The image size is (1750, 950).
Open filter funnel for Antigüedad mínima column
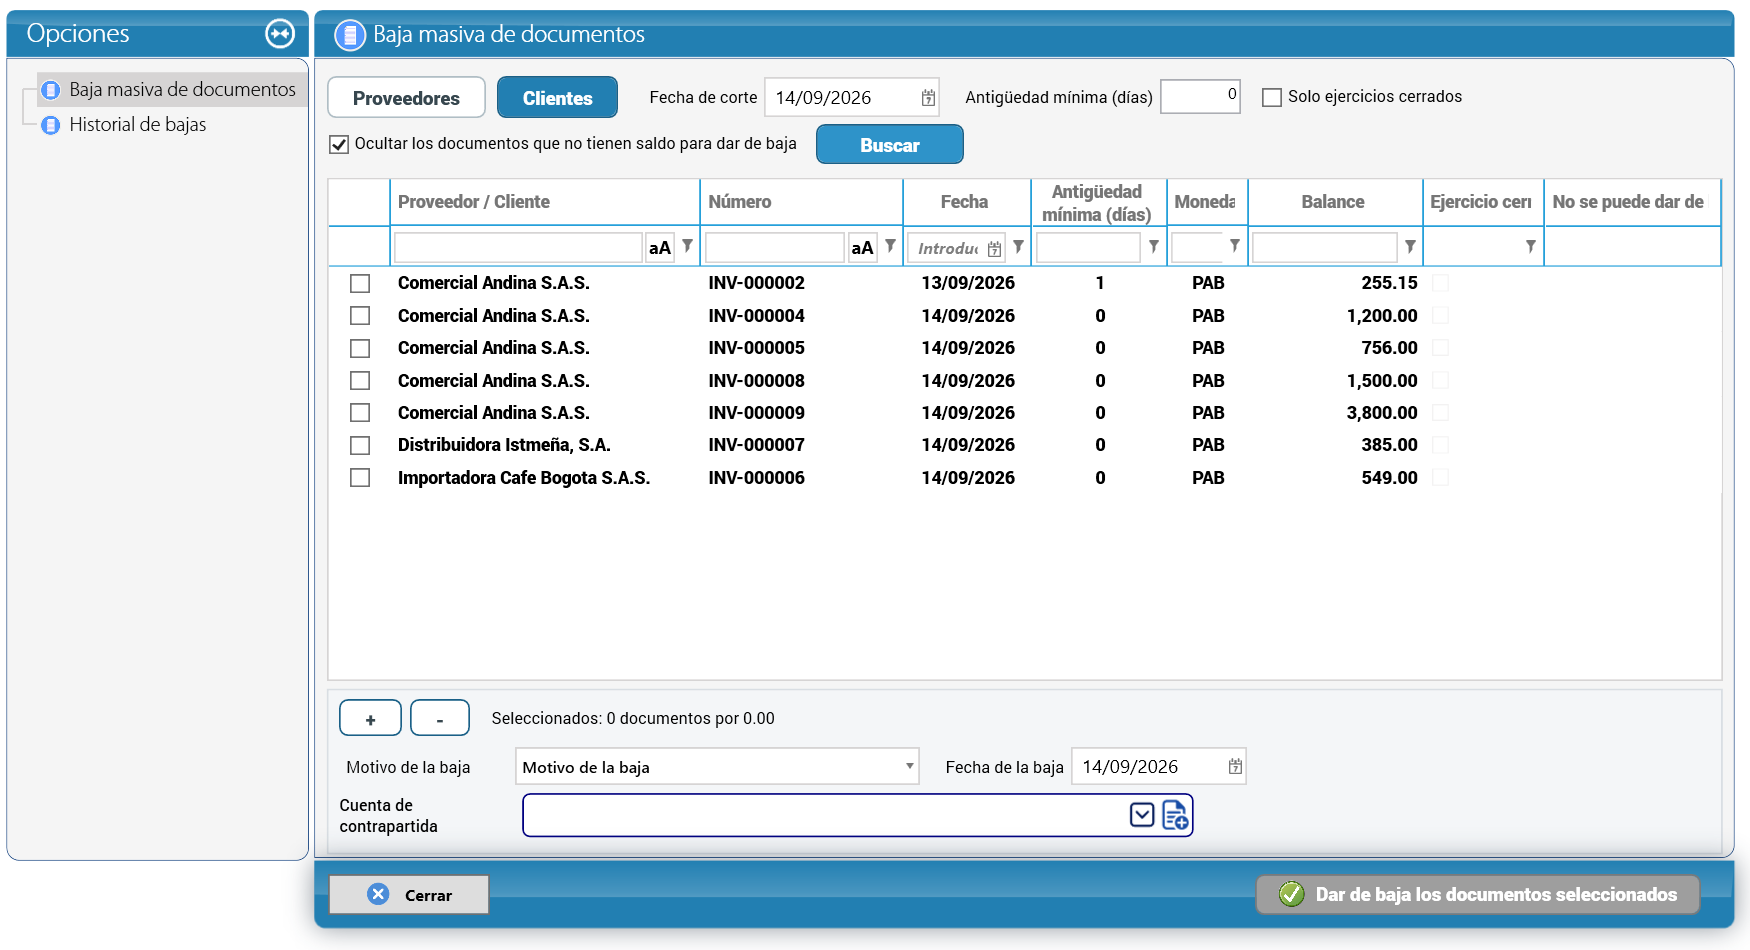tap(1154, 246)
